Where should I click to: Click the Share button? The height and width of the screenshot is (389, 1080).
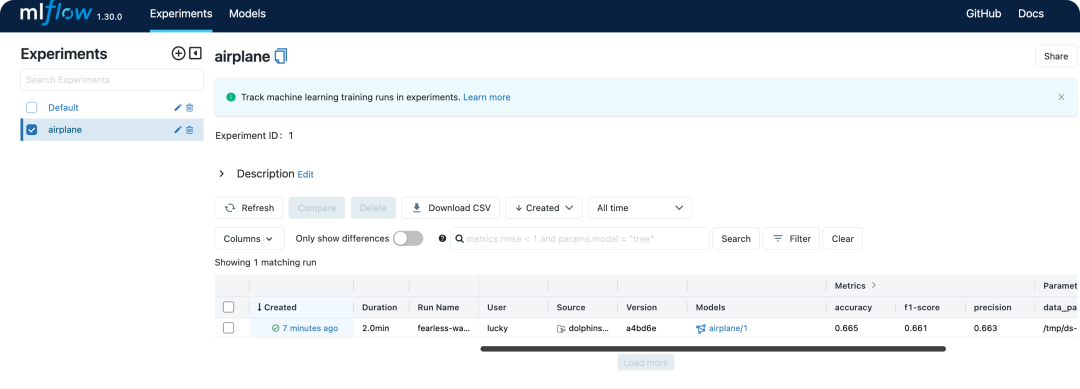tap(1056, 56)
